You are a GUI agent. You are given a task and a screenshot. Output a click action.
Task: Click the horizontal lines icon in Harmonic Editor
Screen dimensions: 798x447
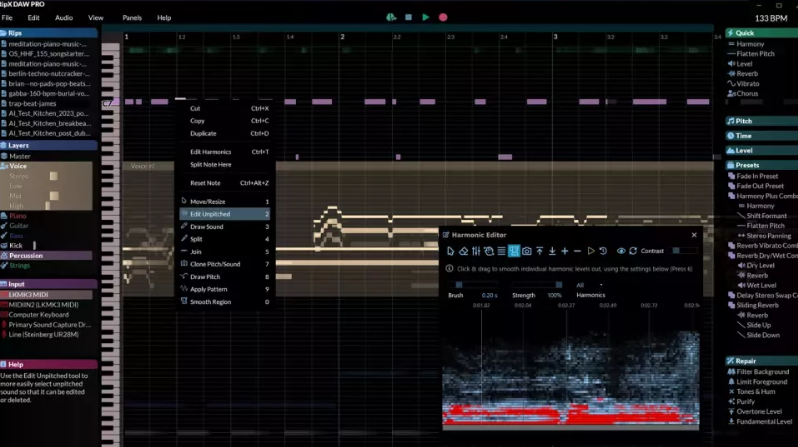[x=501, y=251]
